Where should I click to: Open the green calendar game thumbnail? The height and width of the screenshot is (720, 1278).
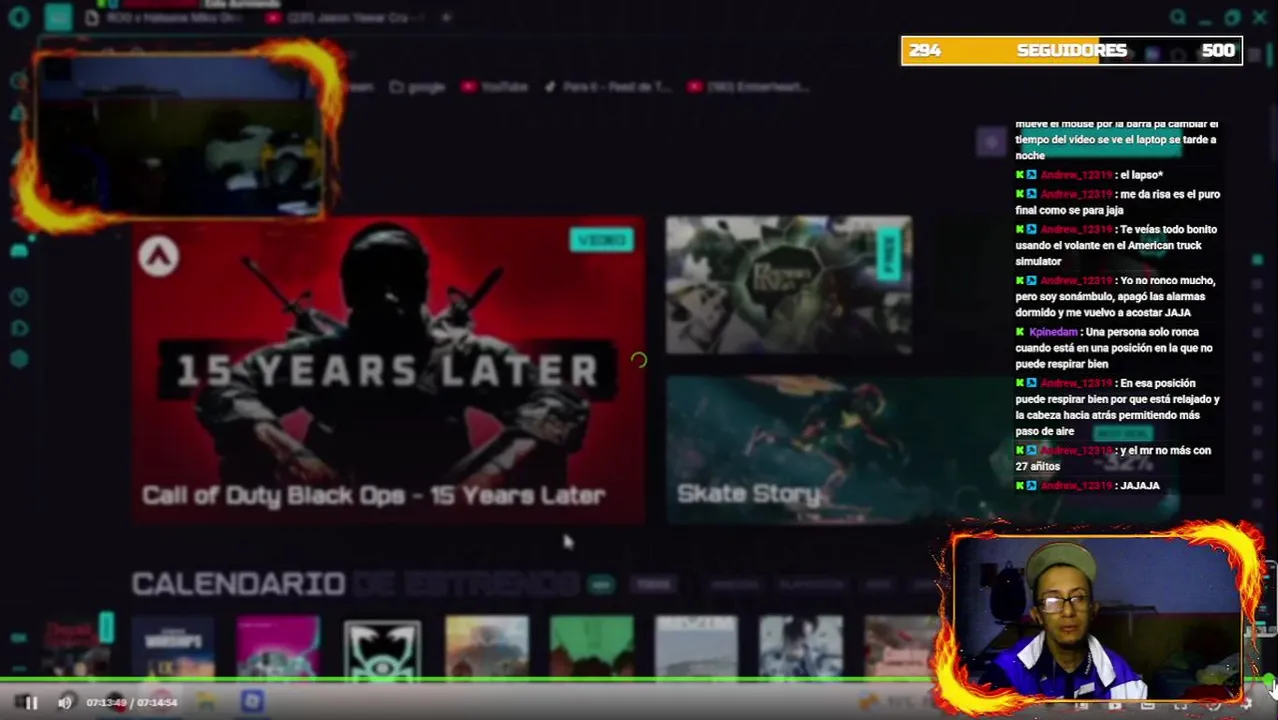tap(591, 648)
